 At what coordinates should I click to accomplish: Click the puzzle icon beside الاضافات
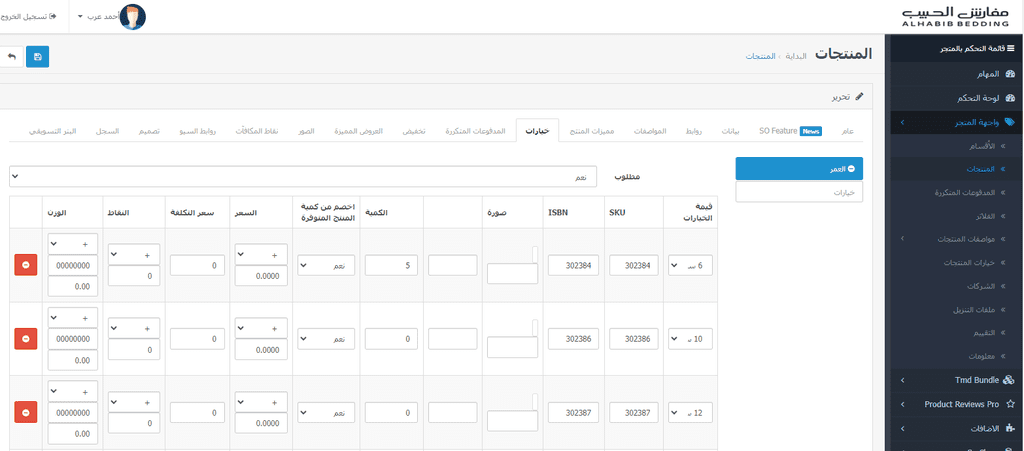tap(1010, 429)
